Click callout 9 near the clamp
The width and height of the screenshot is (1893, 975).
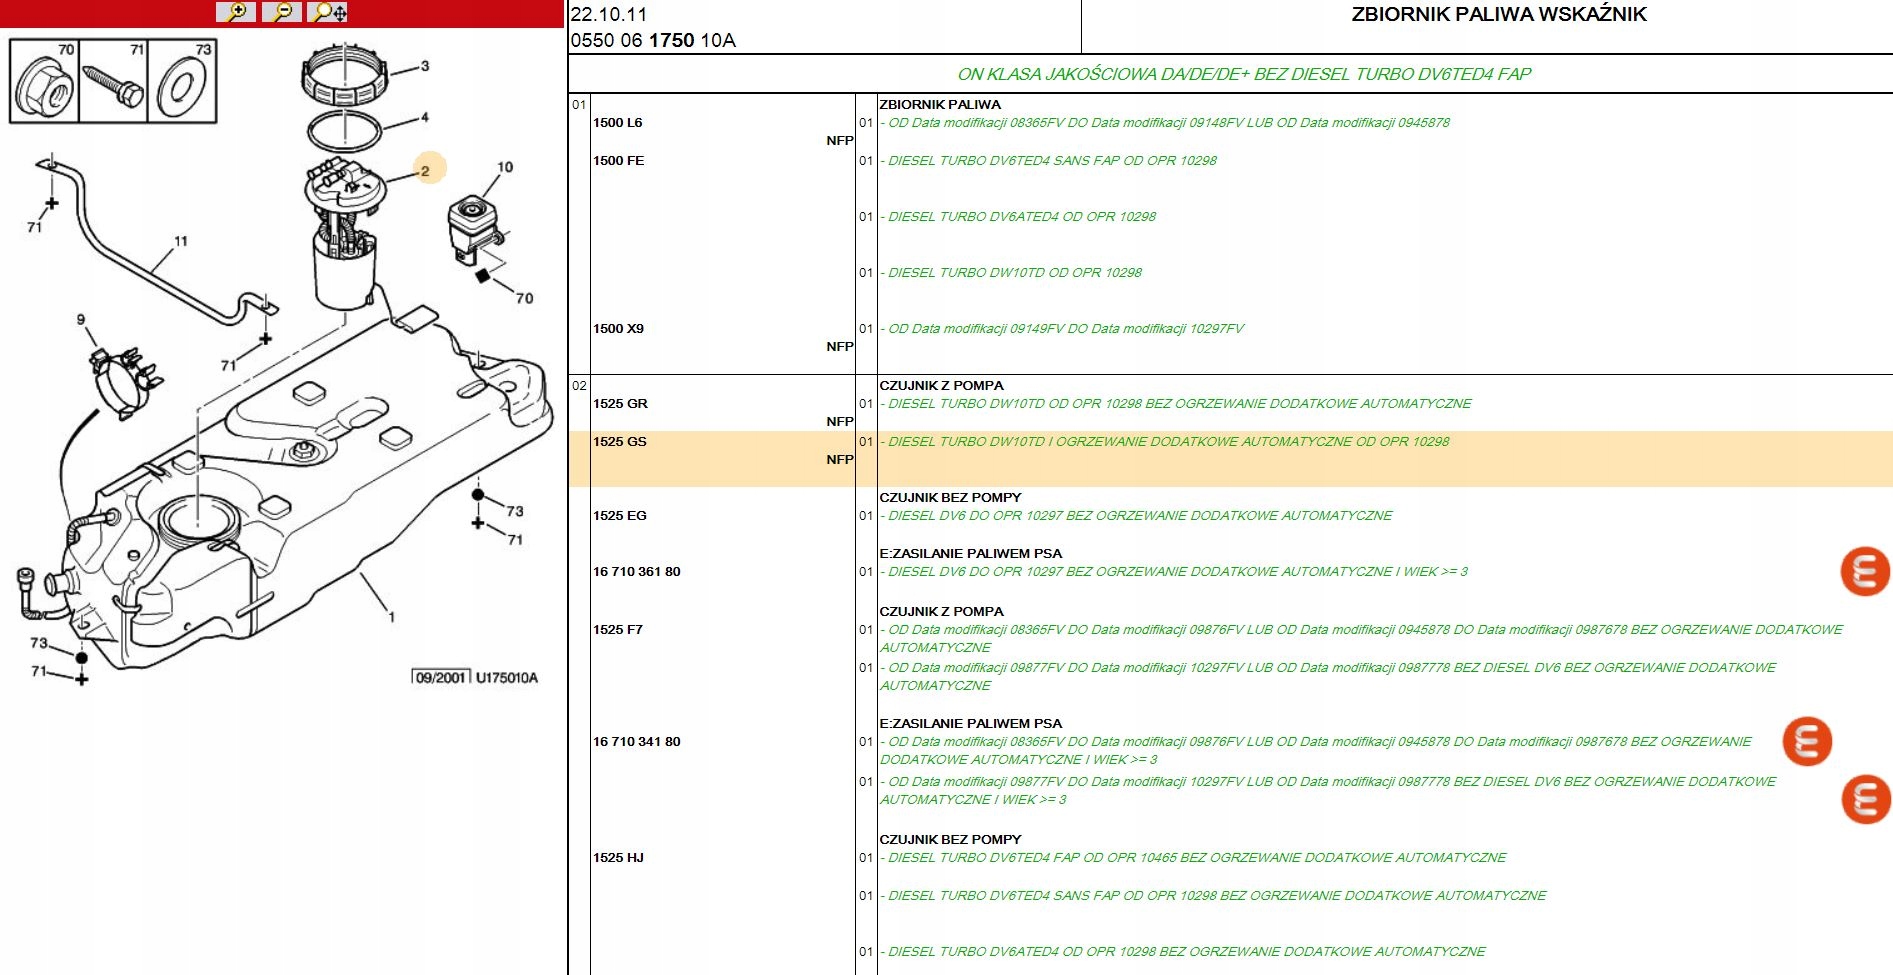click(81, 319)
